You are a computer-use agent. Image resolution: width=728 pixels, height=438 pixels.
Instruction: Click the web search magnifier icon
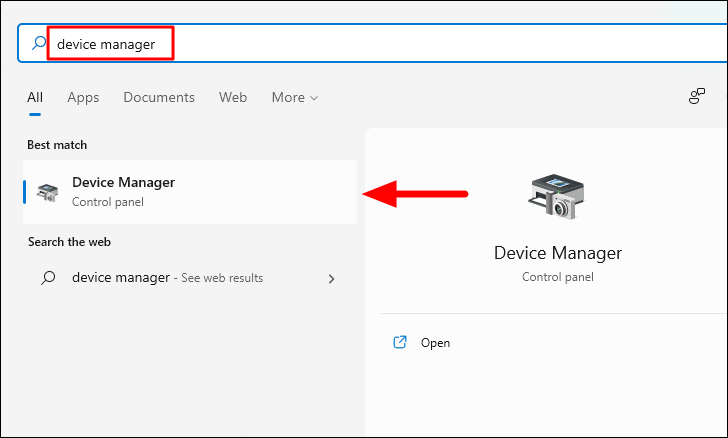tap(48, 278)
